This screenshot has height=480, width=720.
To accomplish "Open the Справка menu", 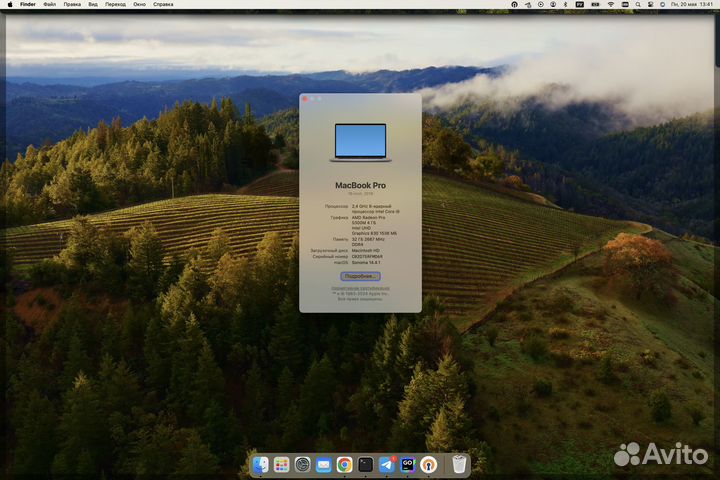I will [163, 4].
